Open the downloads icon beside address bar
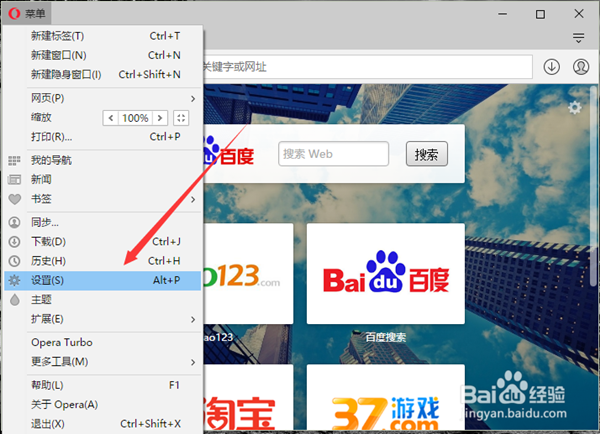The width and height of the screenshot is (600, 434). click(551, 67)
